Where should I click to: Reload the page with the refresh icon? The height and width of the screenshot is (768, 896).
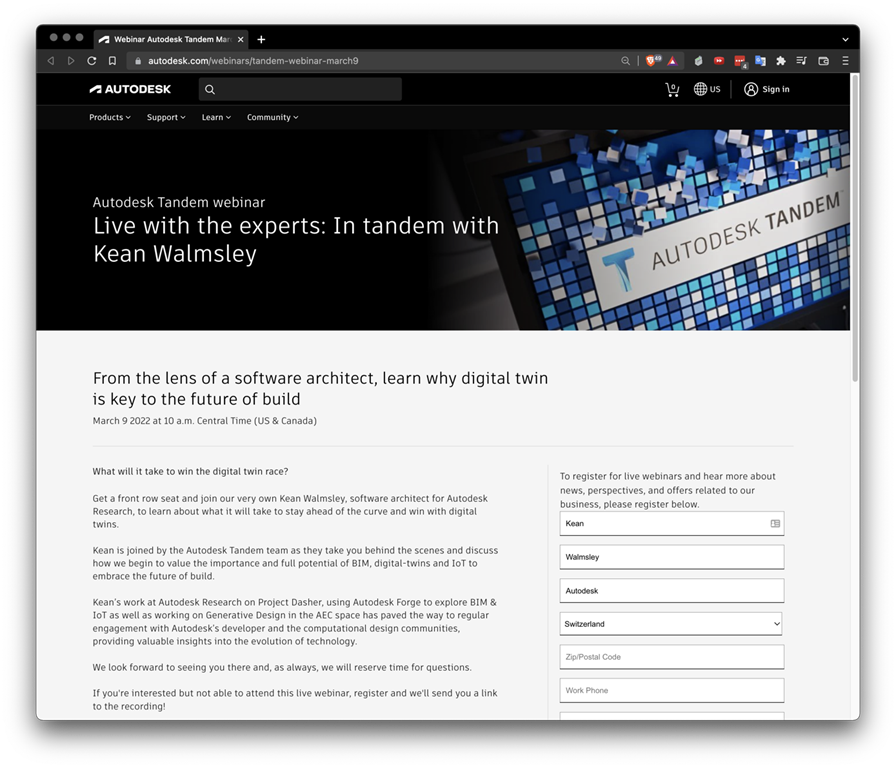point(91,61)
